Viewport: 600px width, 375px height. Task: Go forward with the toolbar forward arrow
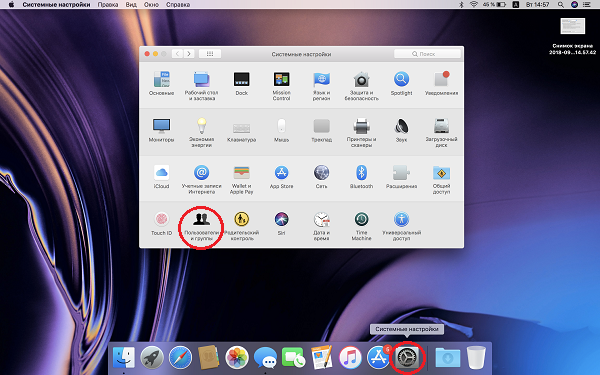[189, 54]
